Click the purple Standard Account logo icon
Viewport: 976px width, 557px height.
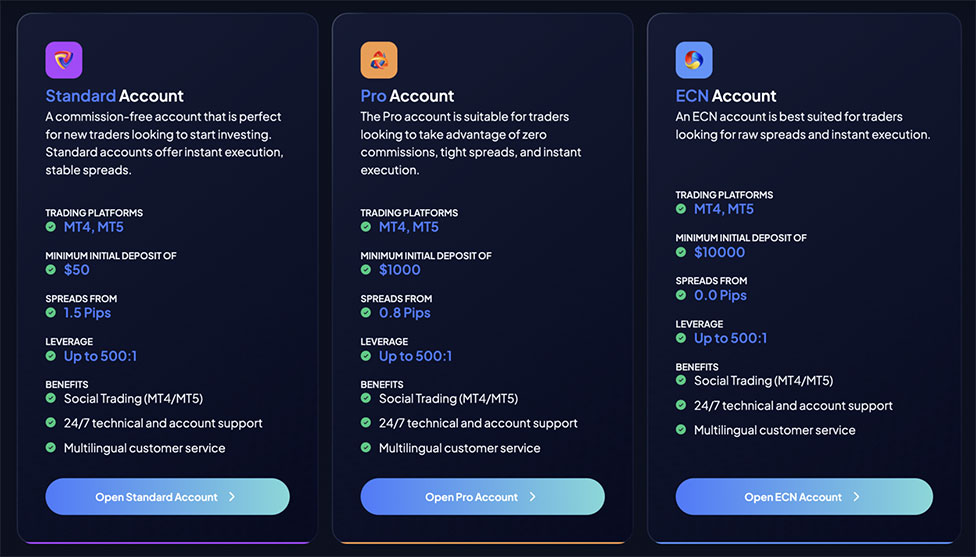coord(64,60)
